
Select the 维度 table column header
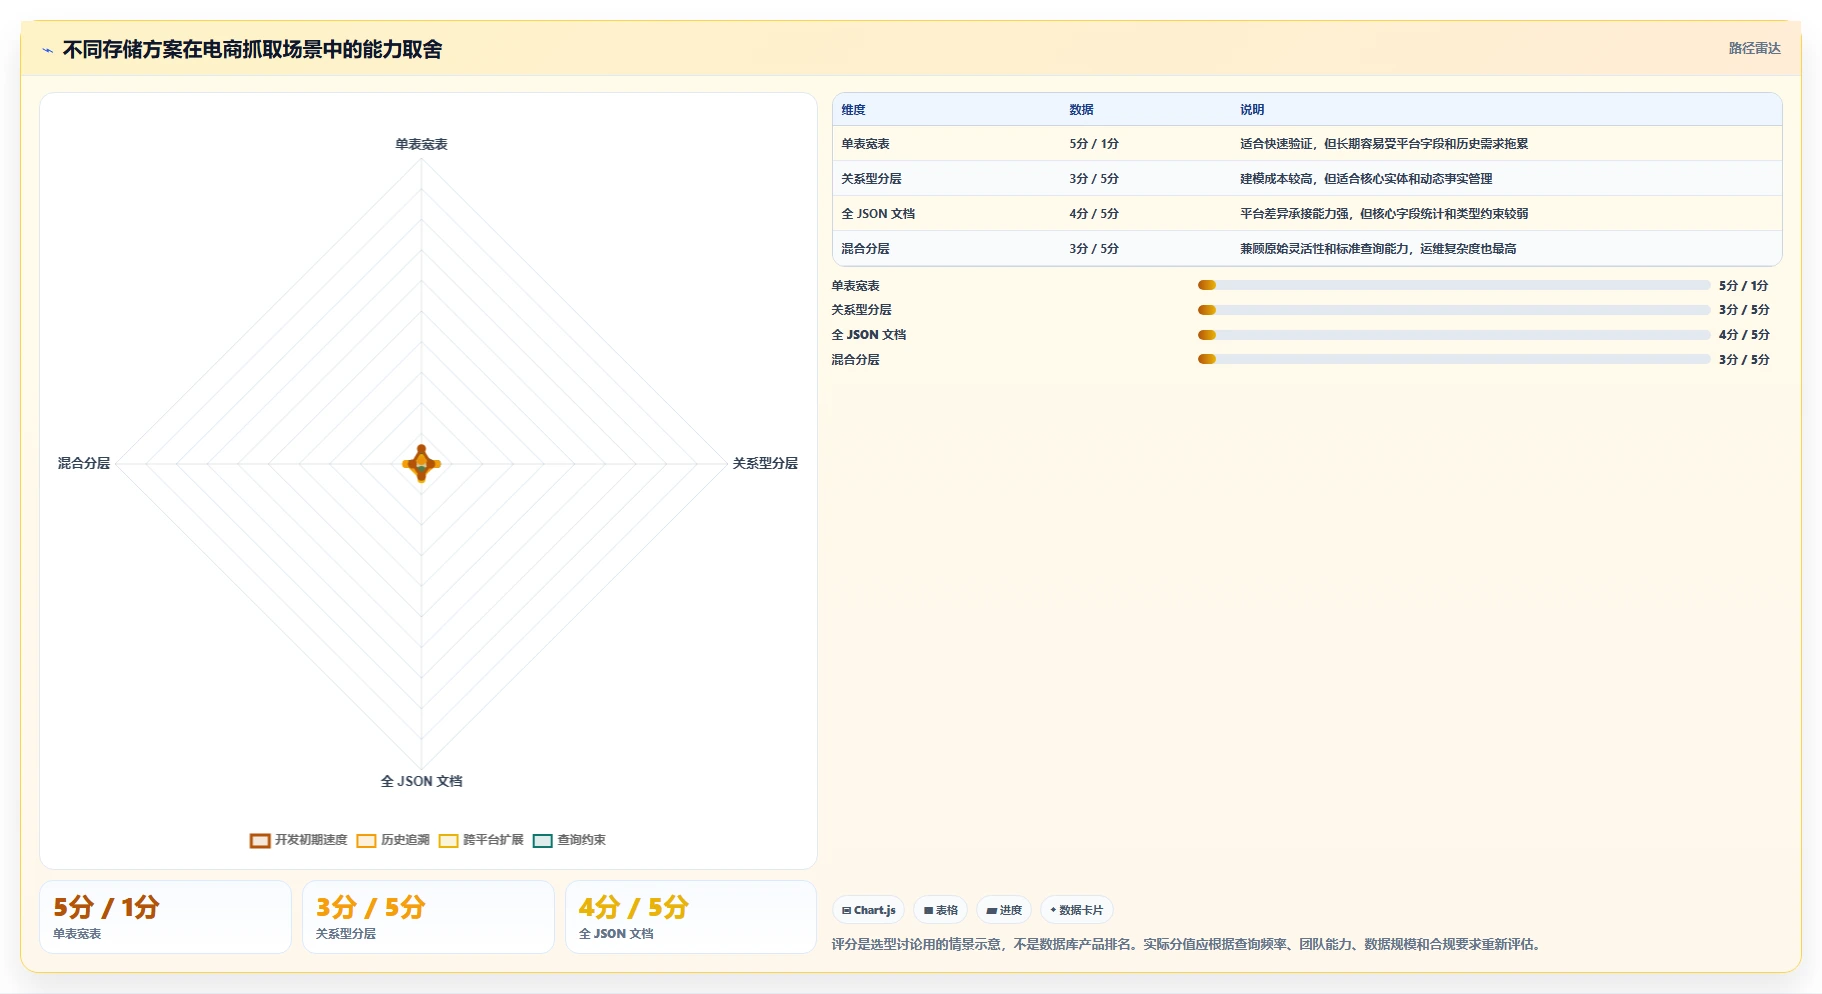point(853,110)
